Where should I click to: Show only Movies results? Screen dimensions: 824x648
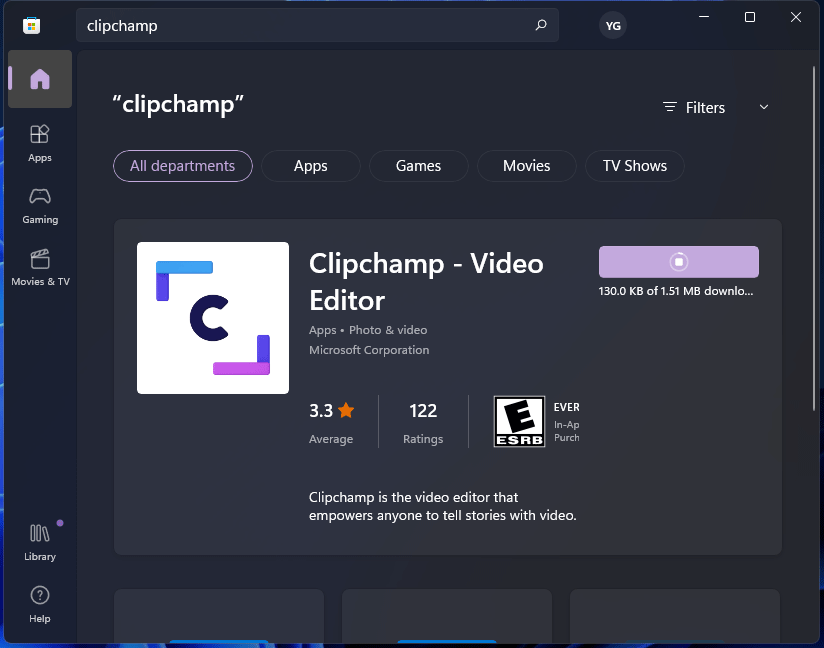point(526,166)
